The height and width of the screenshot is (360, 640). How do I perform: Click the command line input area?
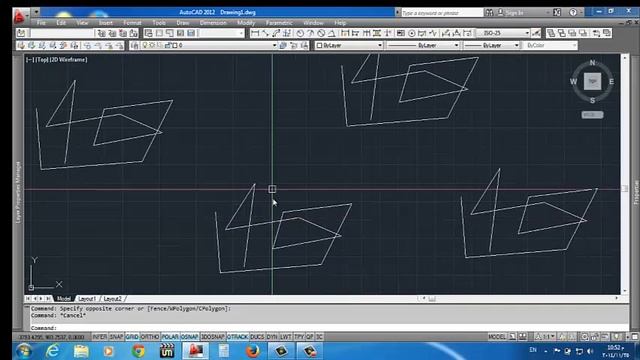329,328
